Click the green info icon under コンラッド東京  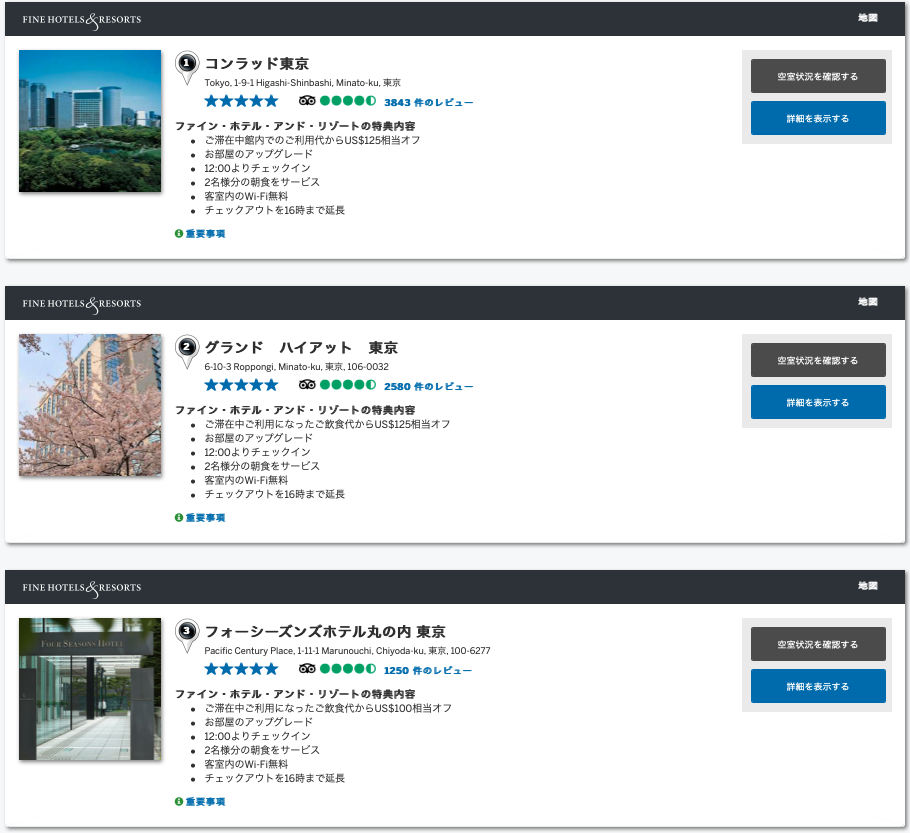click(179, 233)
